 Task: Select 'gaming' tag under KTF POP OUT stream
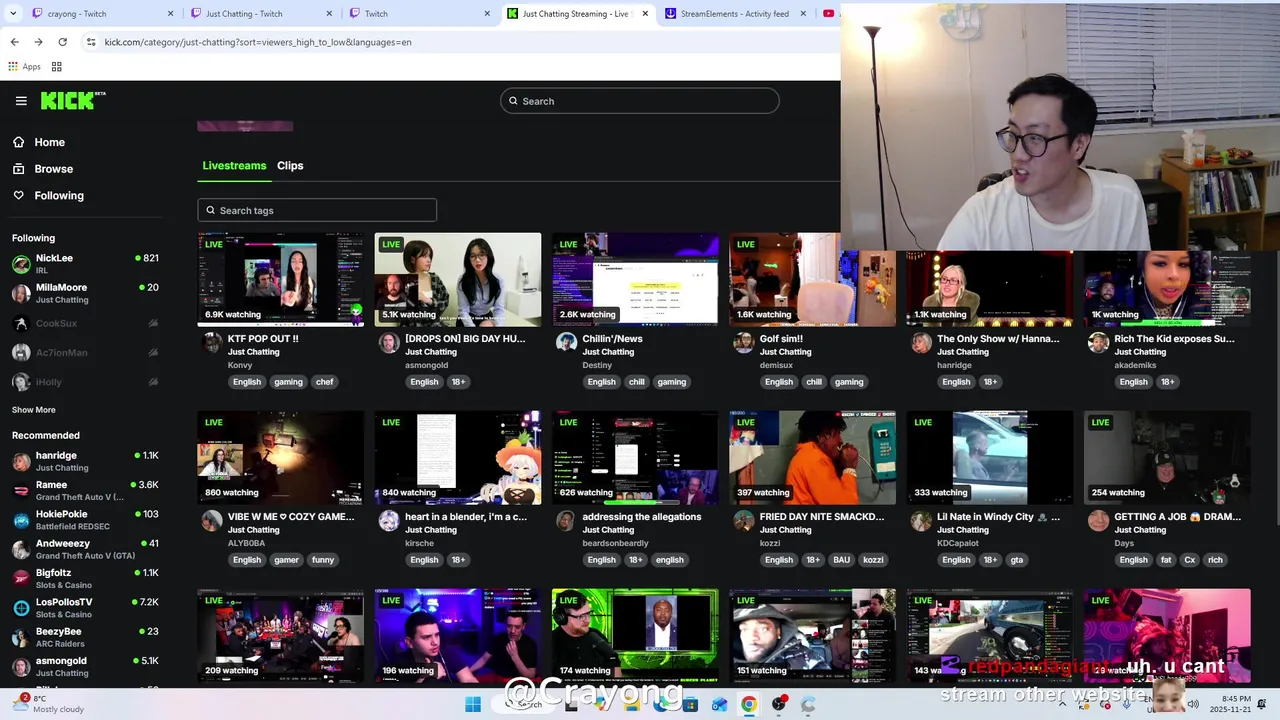click(x=288, y=382)
